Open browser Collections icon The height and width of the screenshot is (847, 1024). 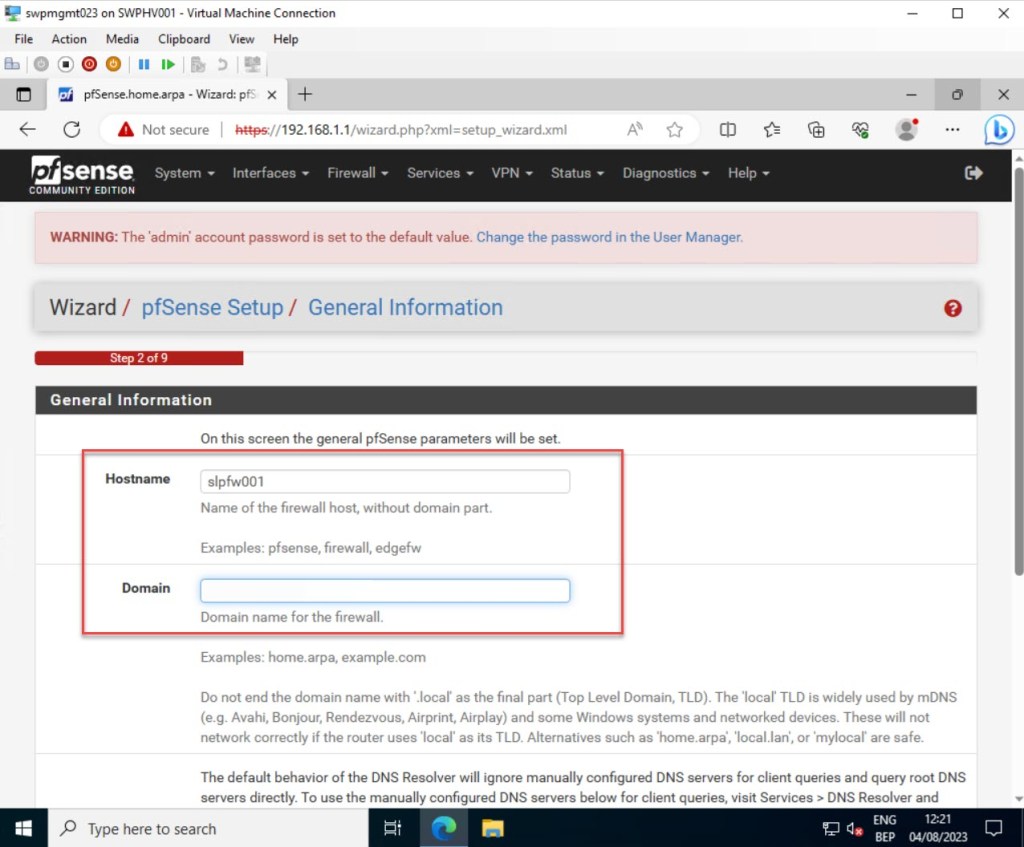tap(816, 129)
